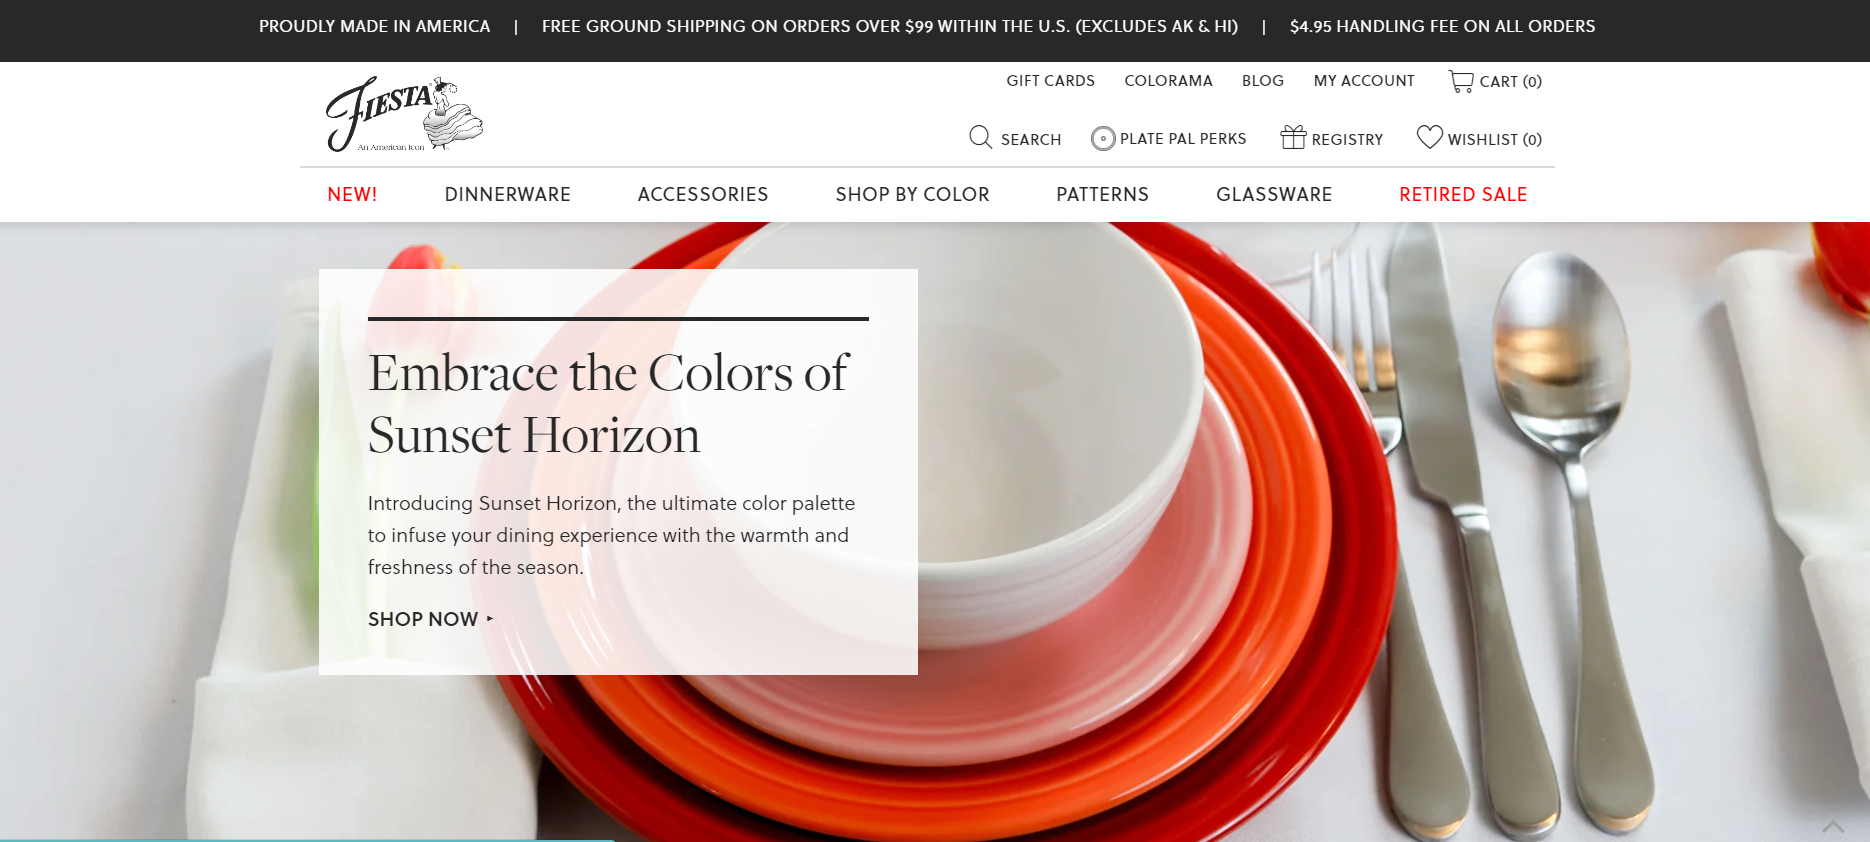Open Plate Pal Perks plate icon
The image size is (1870, 842).
(x=1103, y=138)
